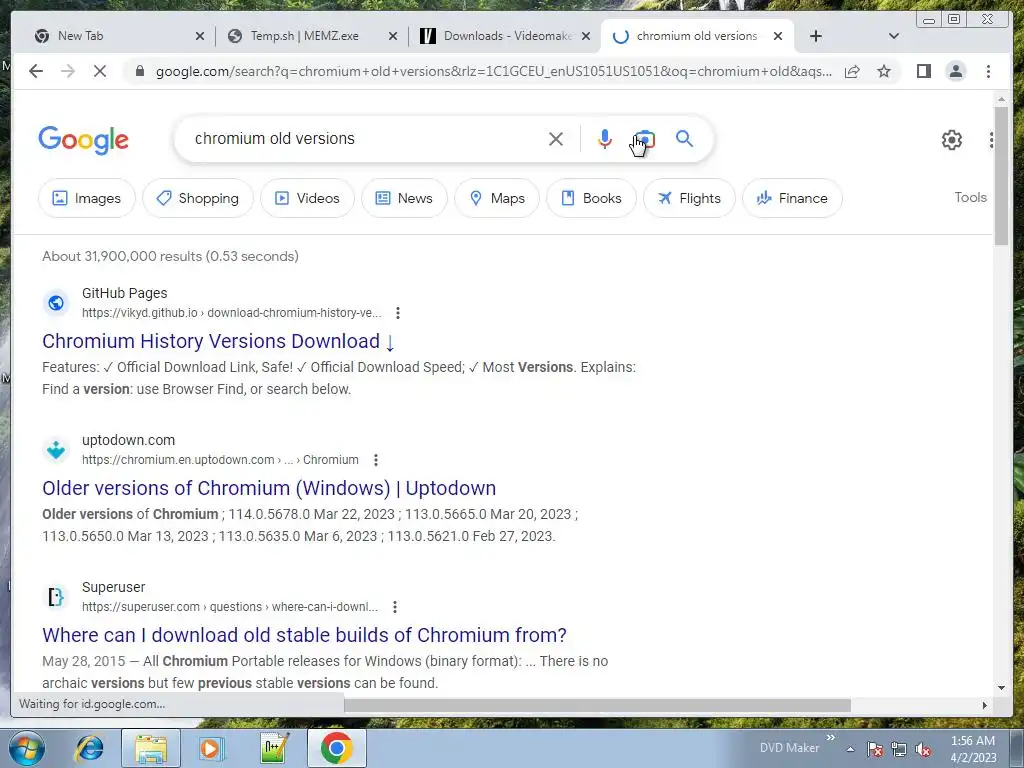The image size is (1024, 768).
Task: Close the Temp.sh MEMZ.exe tab
Action: pyautogui.click(x=392, y=36)
